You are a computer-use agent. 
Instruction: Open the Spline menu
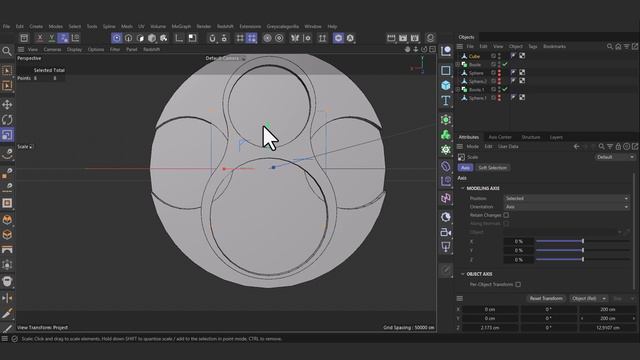pos(109,27)
